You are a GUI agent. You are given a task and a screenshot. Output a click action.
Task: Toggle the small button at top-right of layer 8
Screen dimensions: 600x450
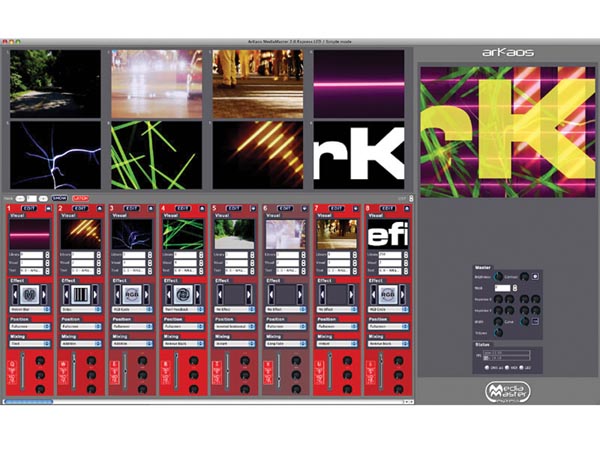pos(407,209)
